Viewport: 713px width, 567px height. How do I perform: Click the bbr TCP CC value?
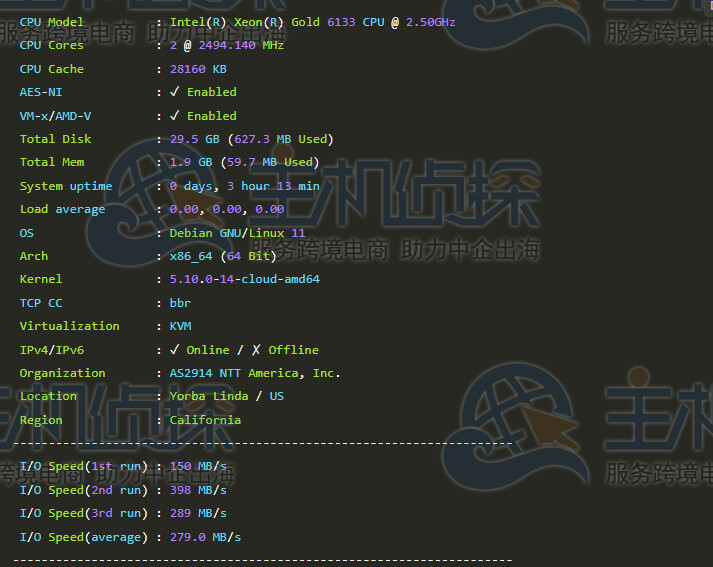180,303
